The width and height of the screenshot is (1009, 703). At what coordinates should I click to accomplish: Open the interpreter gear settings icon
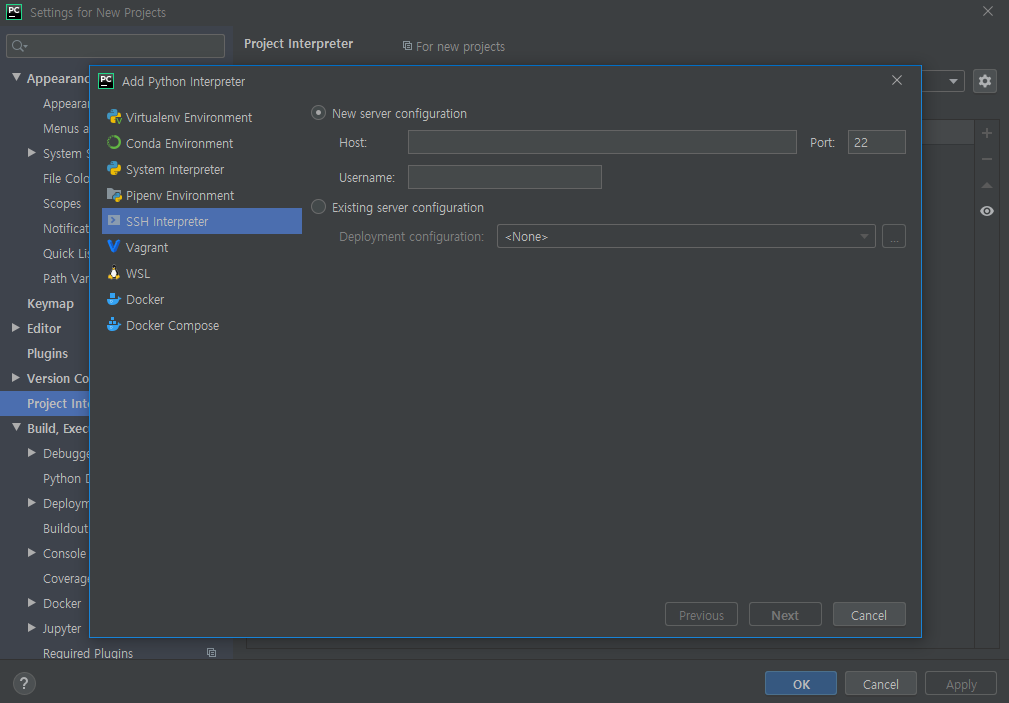pos(985,81)
